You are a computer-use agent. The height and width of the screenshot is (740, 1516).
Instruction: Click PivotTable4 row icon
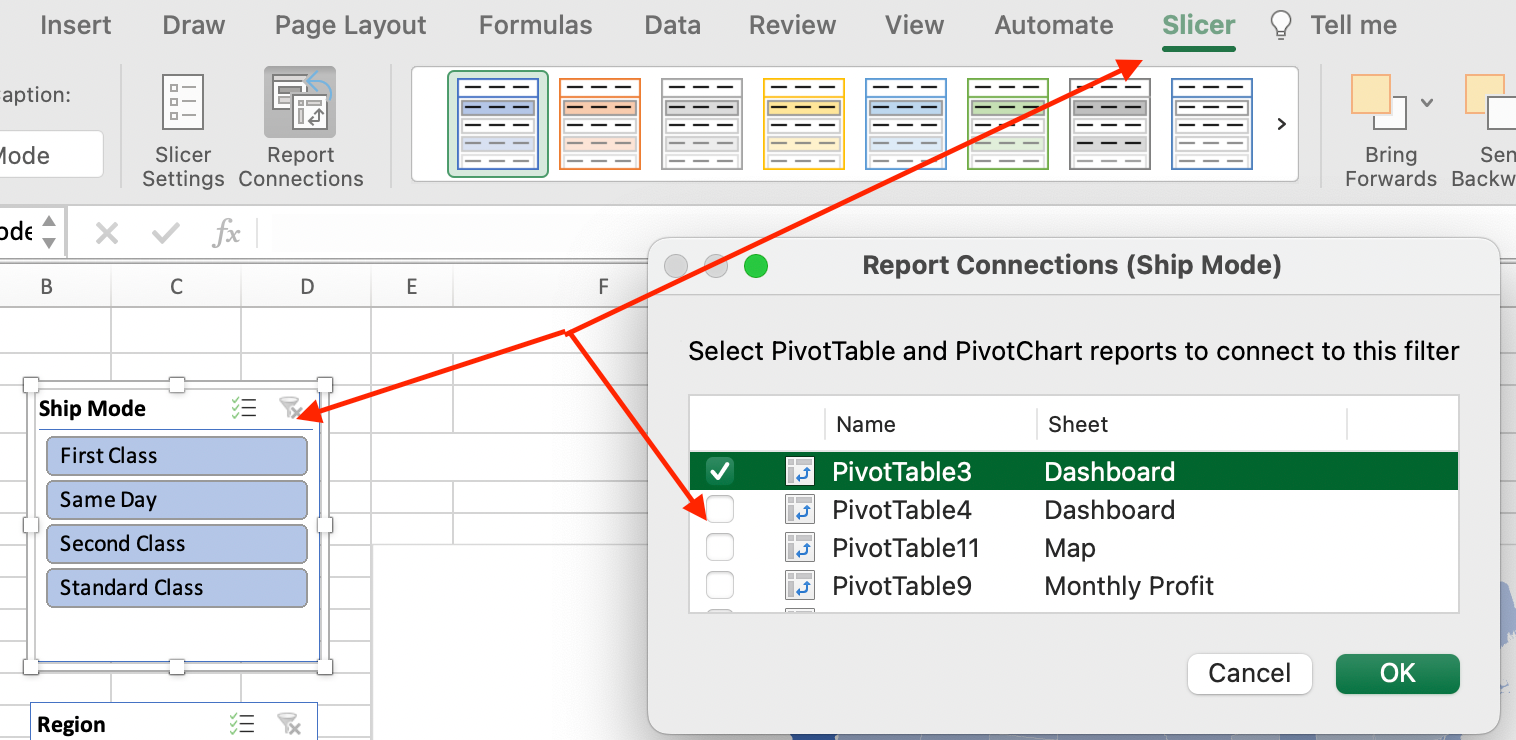click(x=800, y=510)
